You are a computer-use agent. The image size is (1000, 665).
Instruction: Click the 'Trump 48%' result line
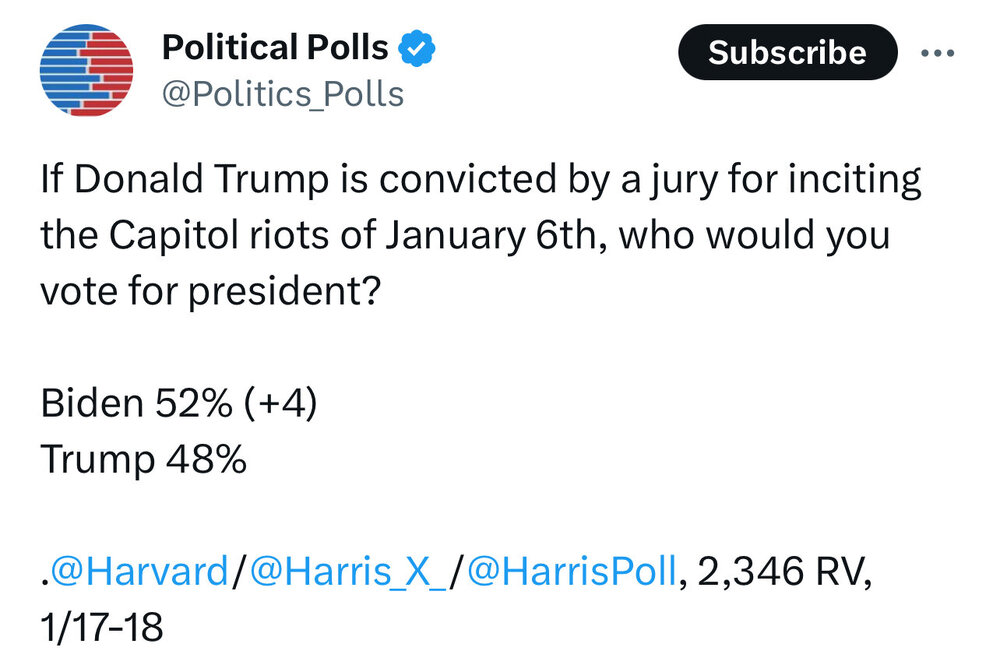click(x=143, y=460)
